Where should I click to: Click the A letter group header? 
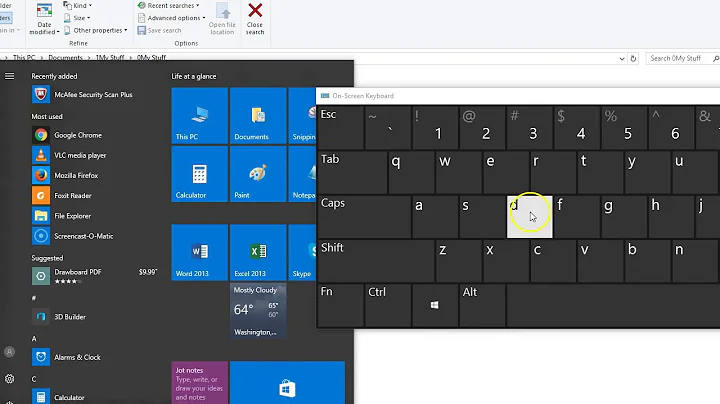(34, 339)
